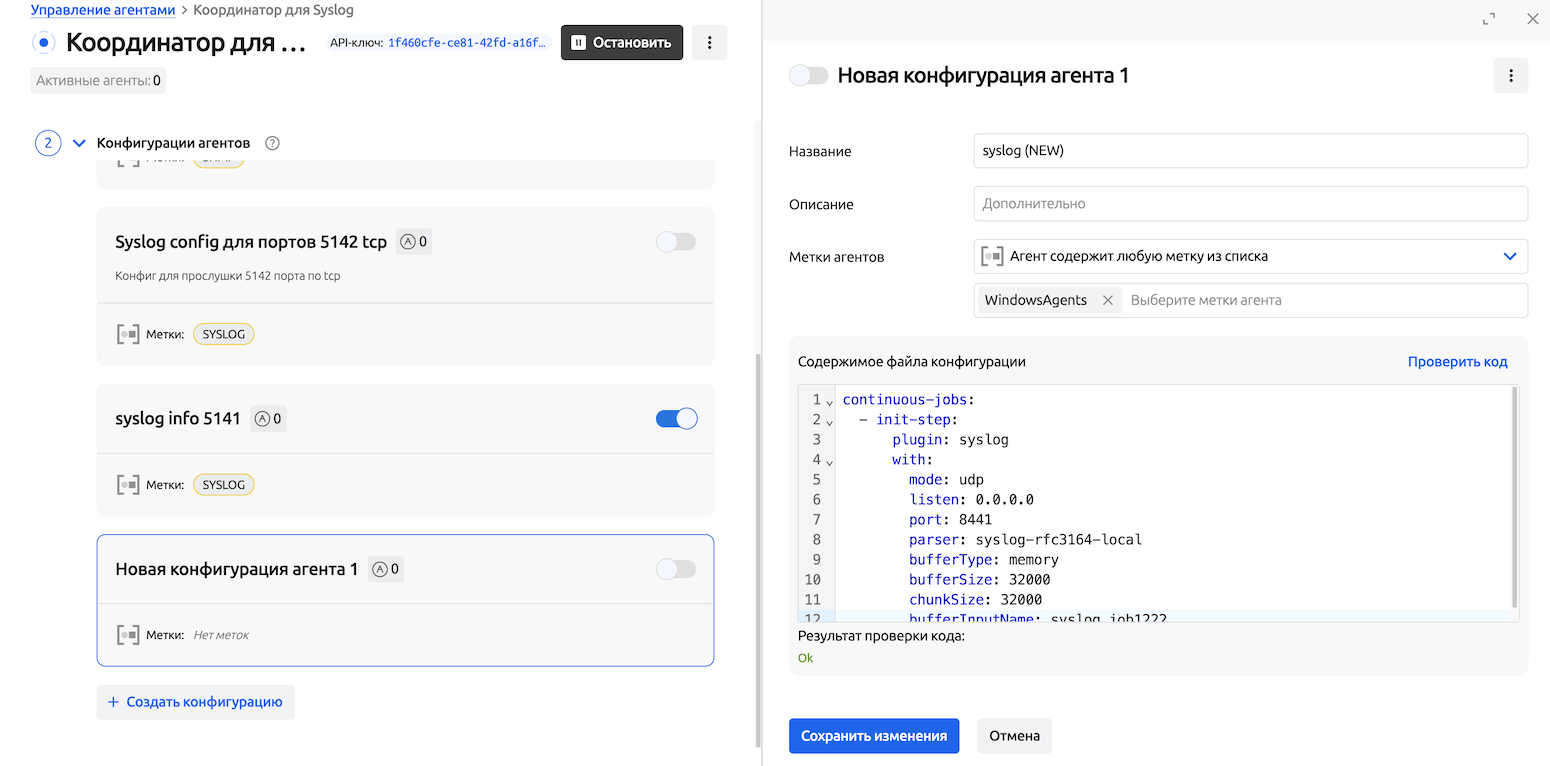
Task: Click Проверить код link
Action: (1457, 362)
